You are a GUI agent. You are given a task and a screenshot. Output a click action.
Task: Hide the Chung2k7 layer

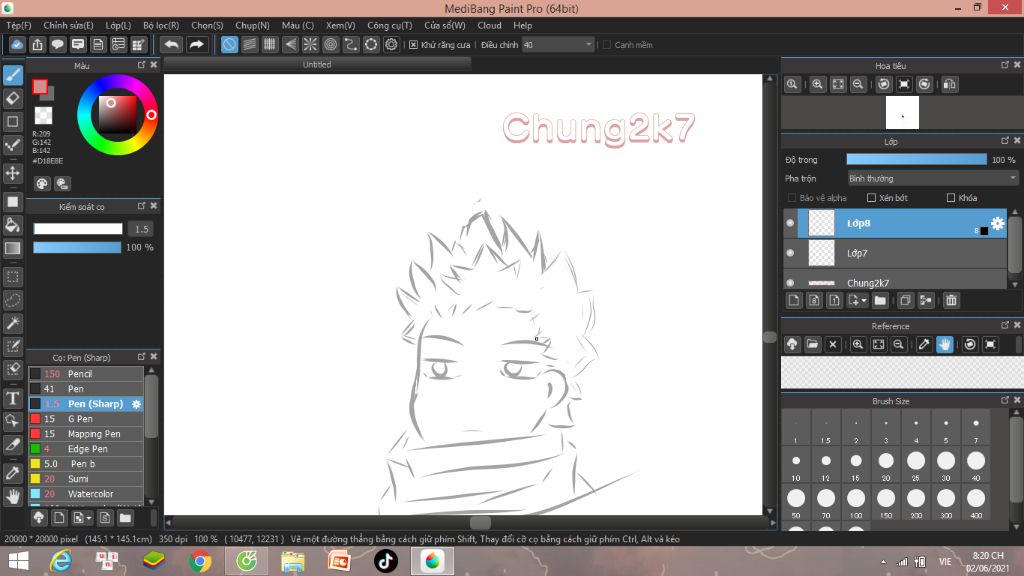[790, 283]
